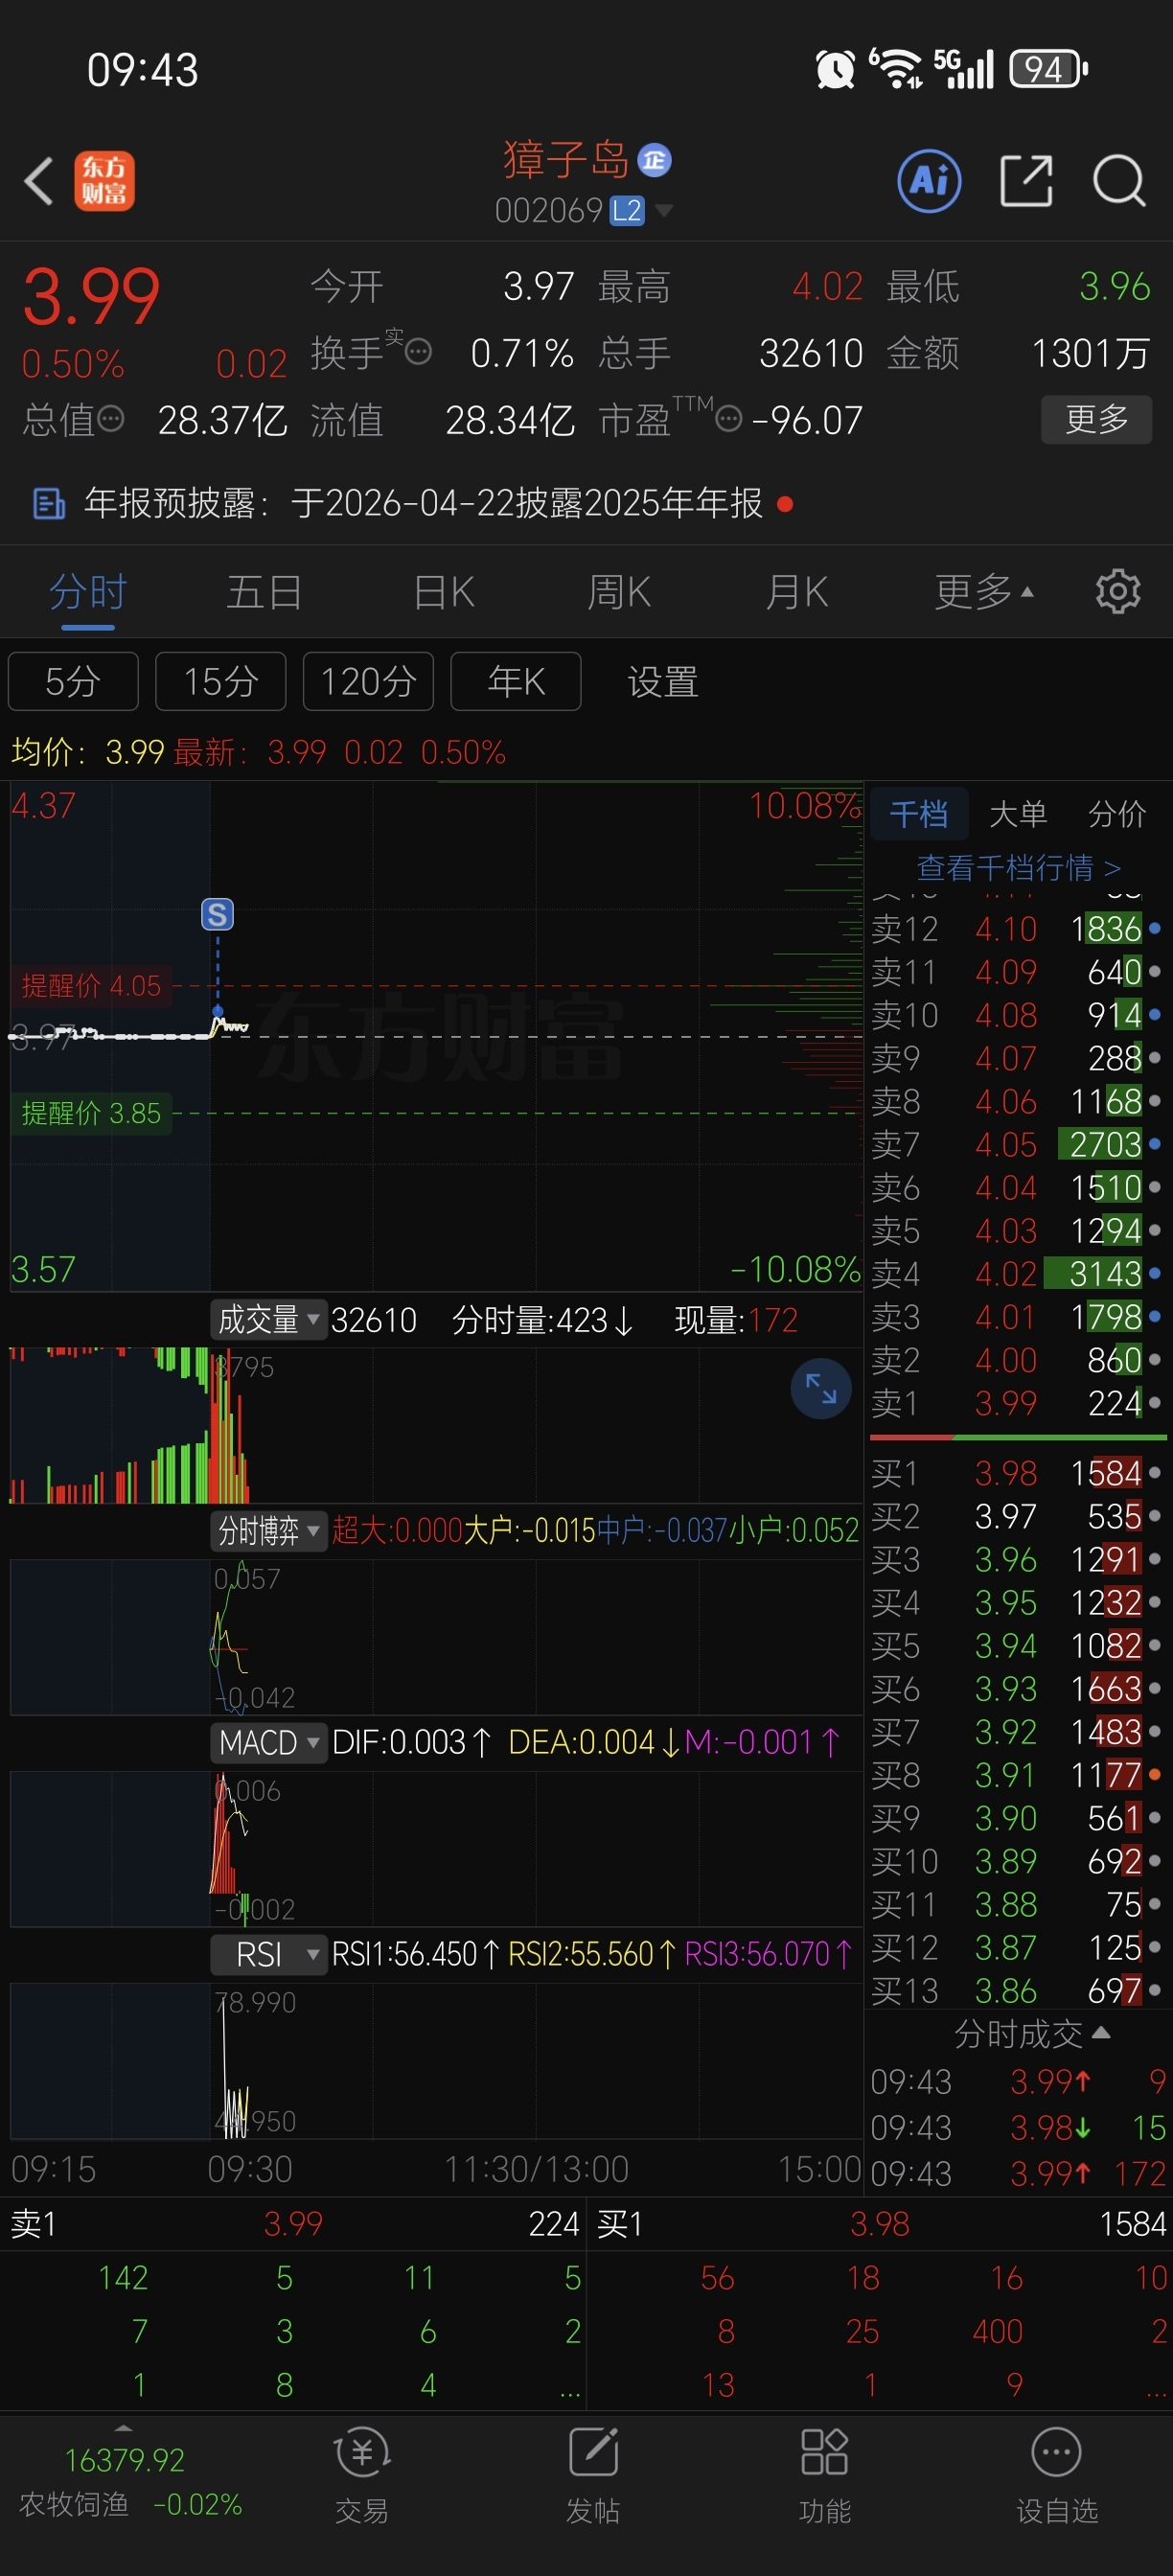Image resolution: width=1173 pixels, height=2576 pixels.
Task: Open 查看千档行情 link
Action: (x=1018, y=867)
